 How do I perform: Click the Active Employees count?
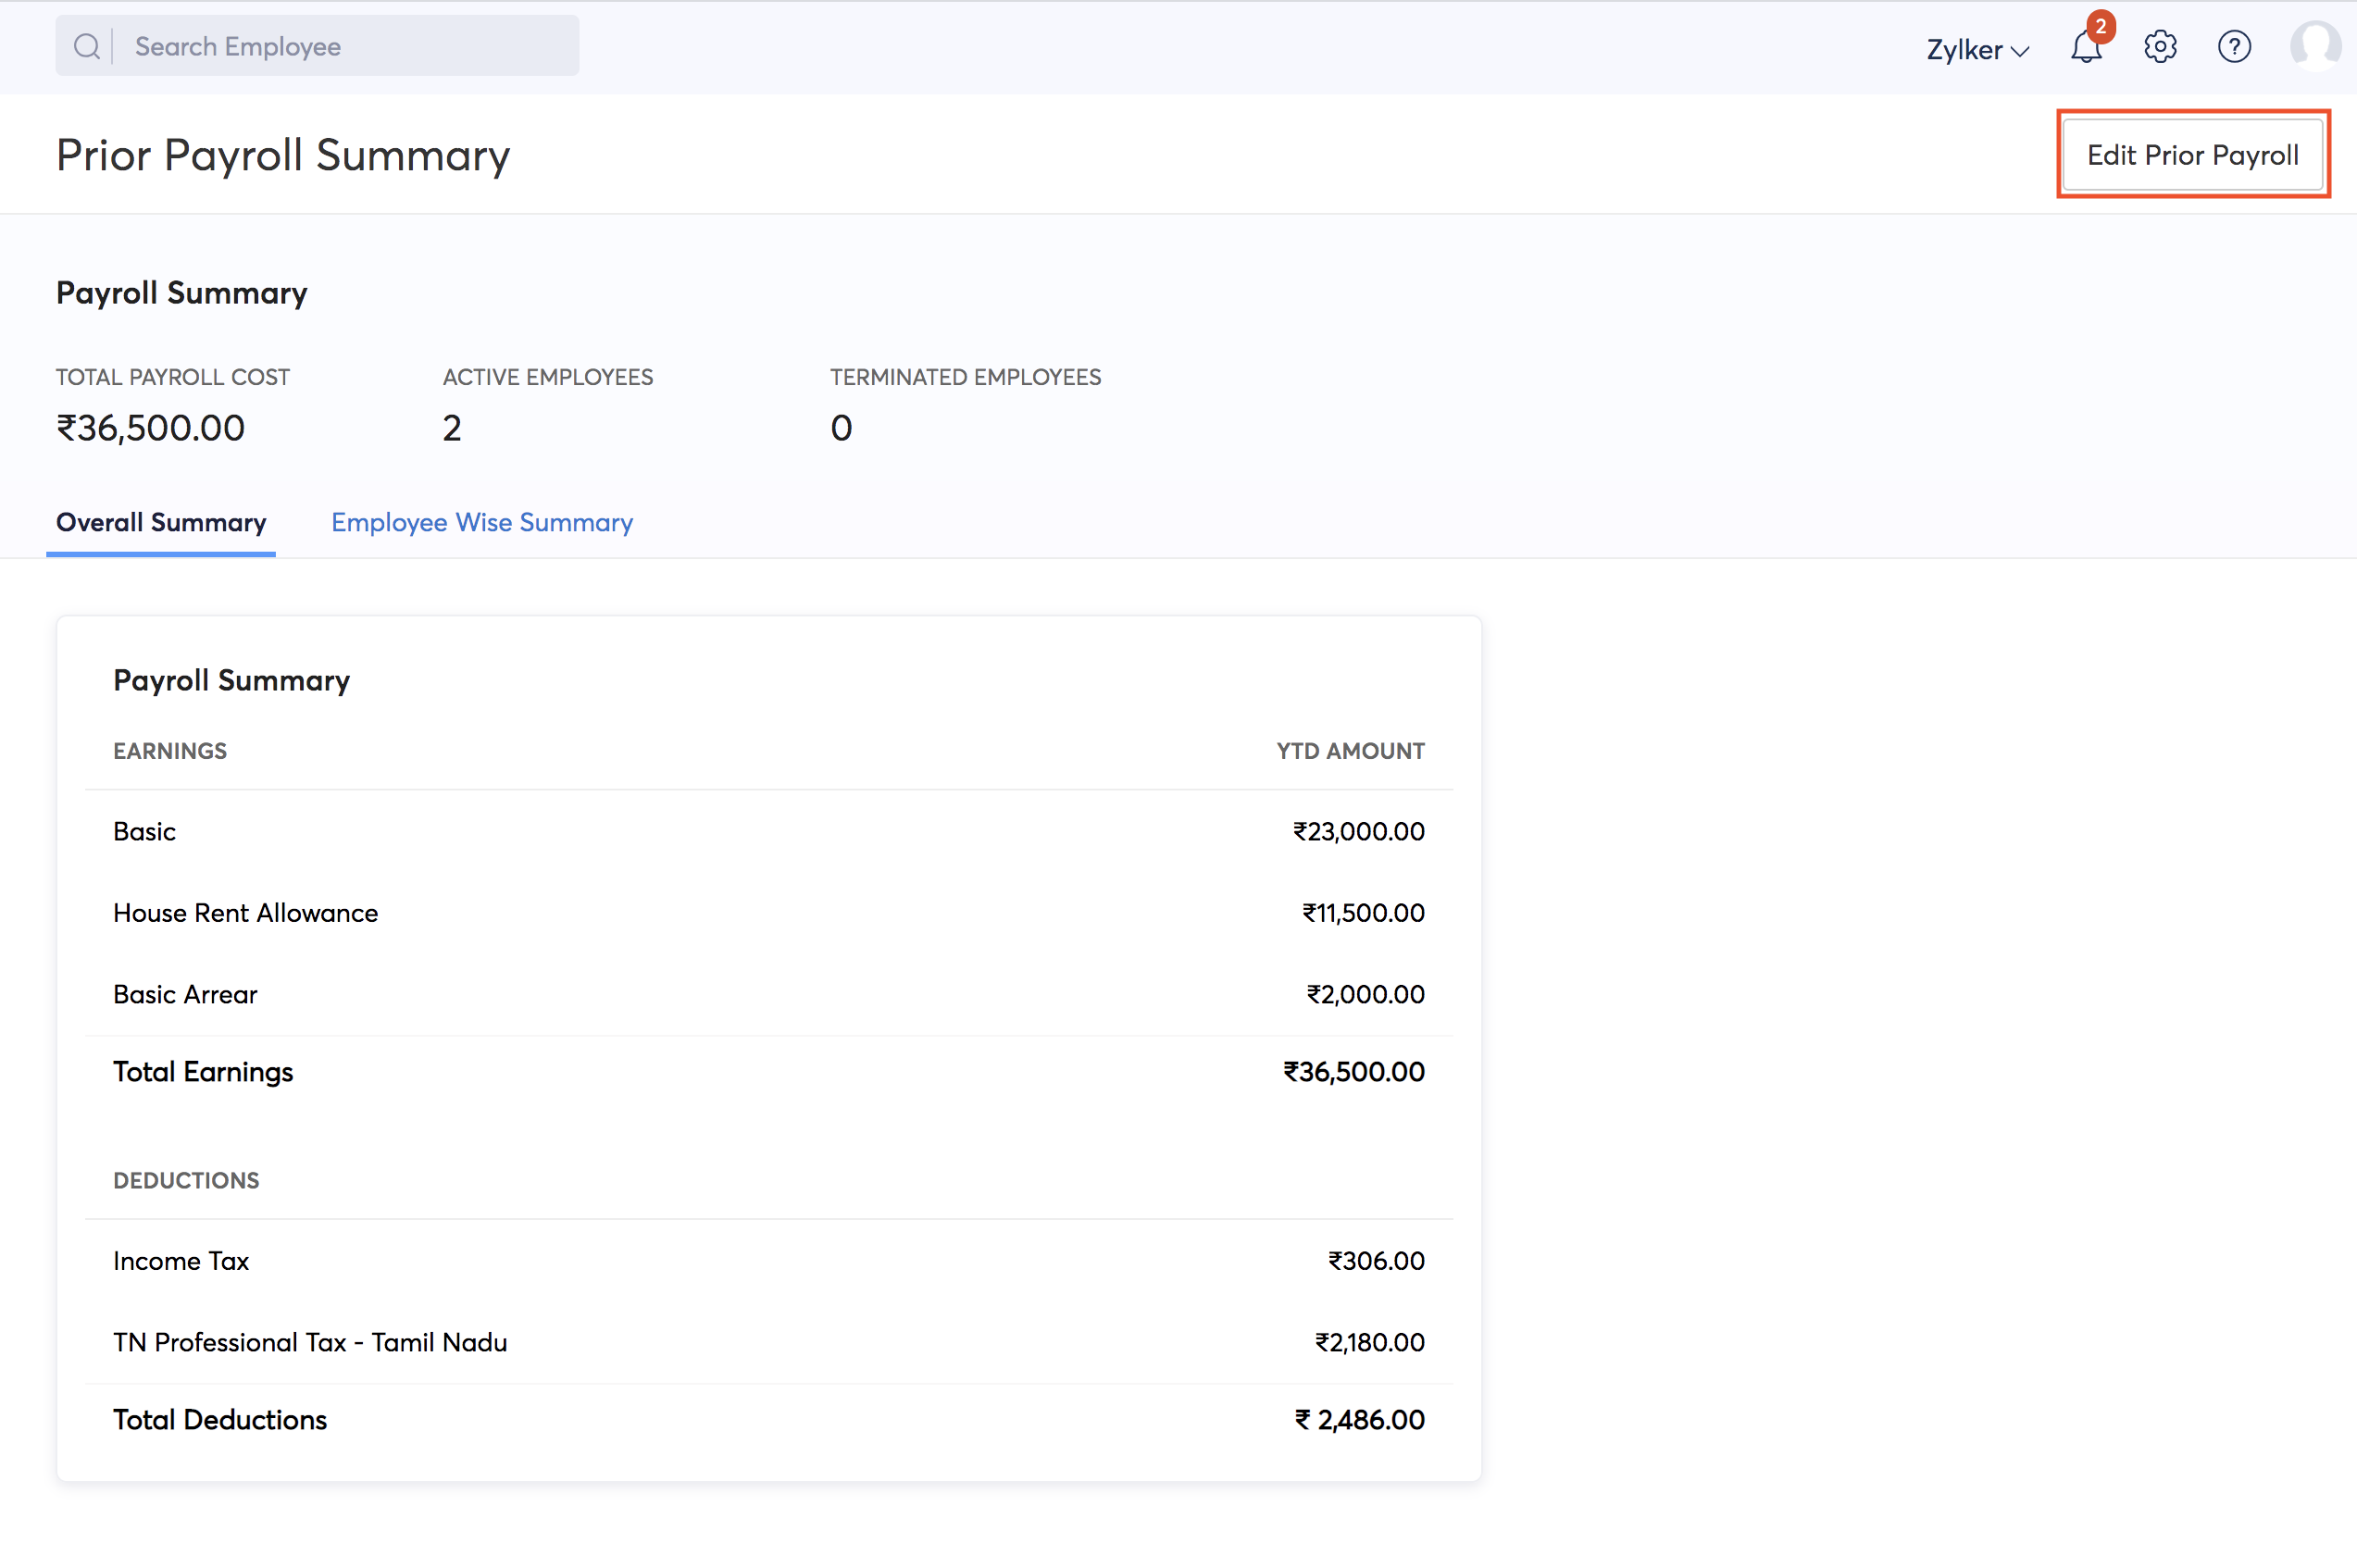[x=452, y=428]
